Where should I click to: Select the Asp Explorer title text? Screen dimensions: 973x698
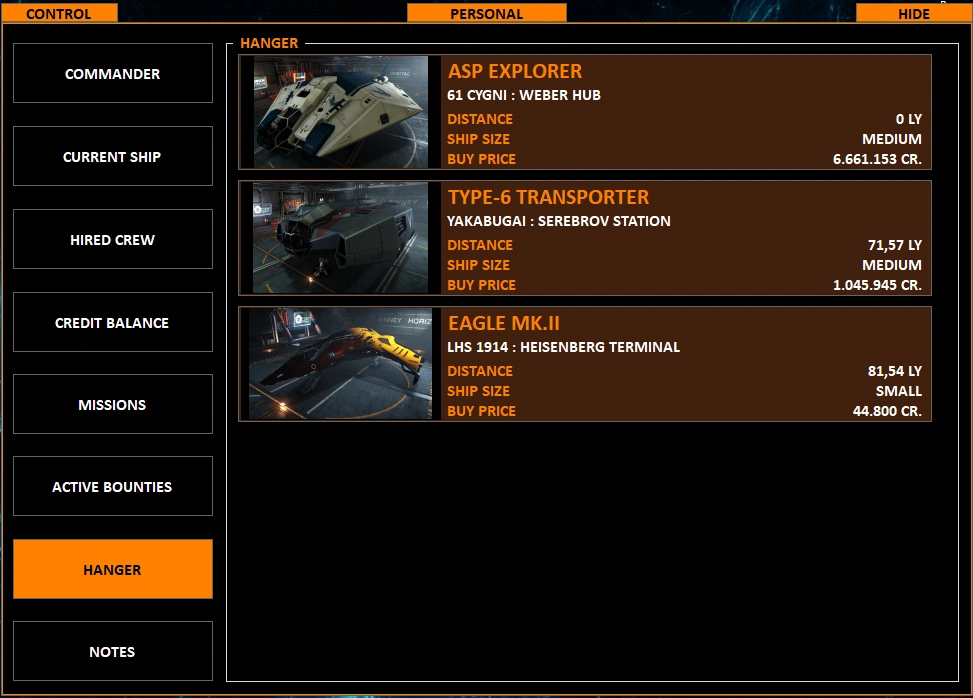click(x=515, y=71)
